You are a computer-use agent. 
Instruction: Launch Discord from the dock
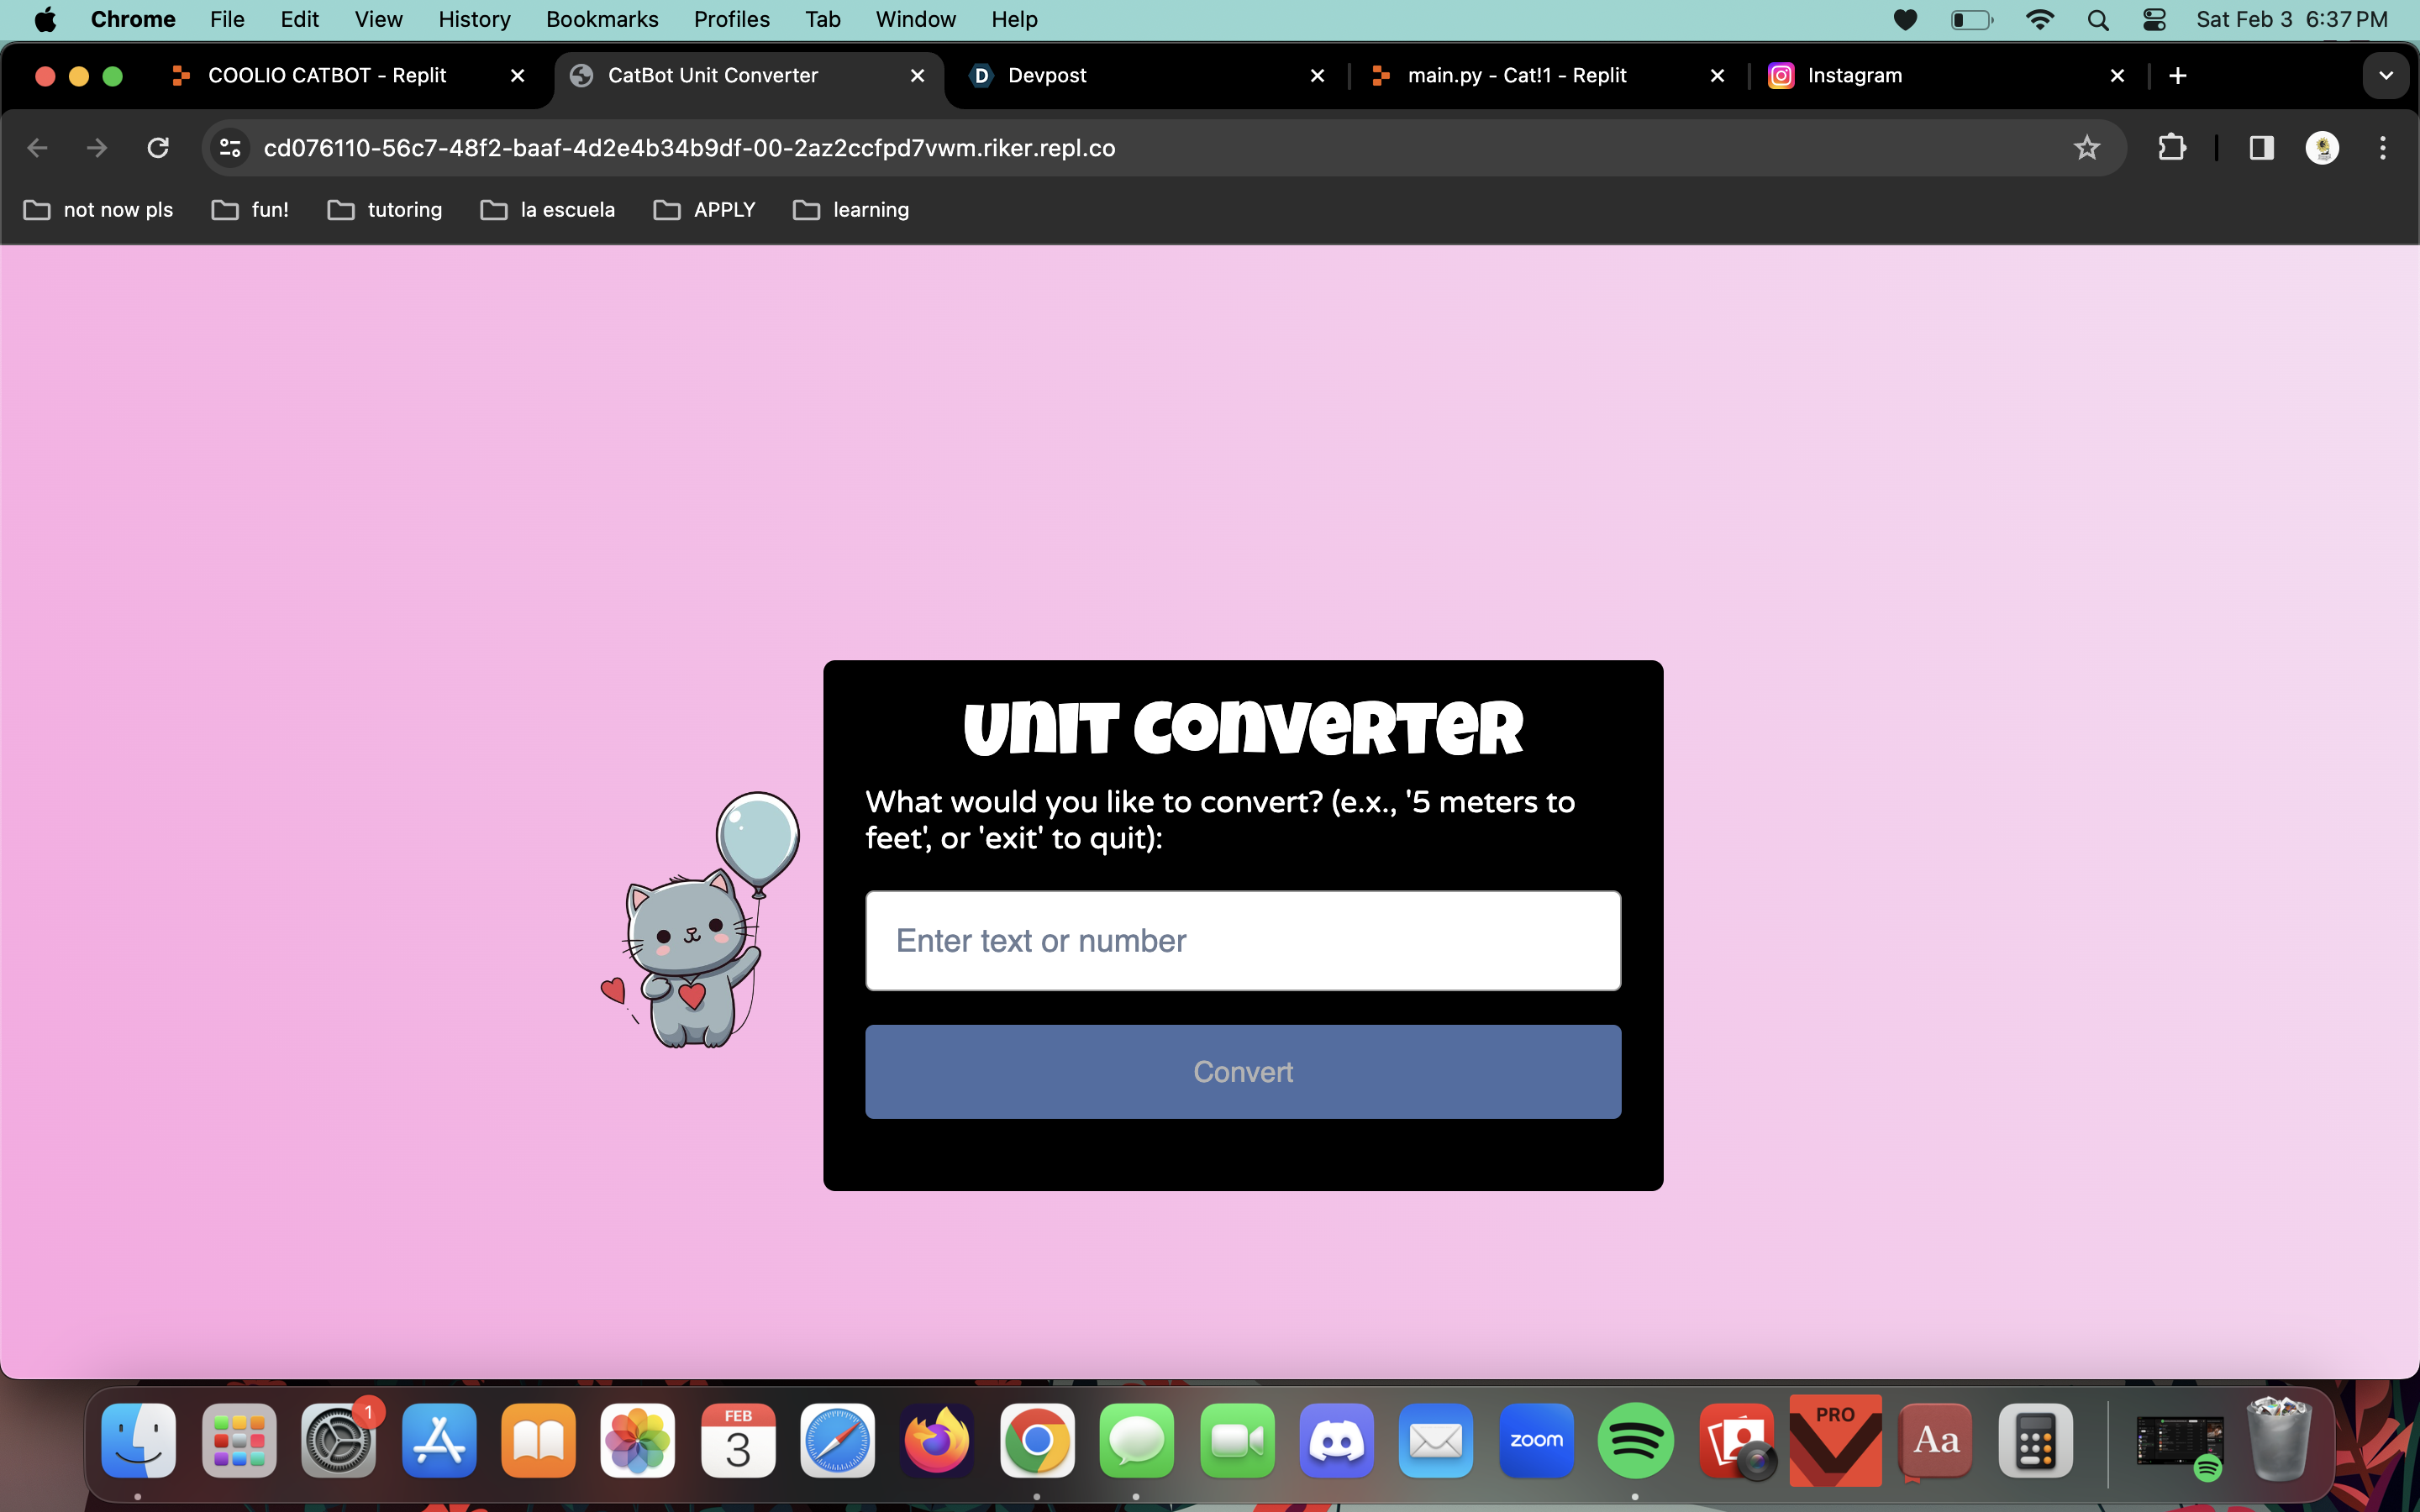tap(1336, 1440)
